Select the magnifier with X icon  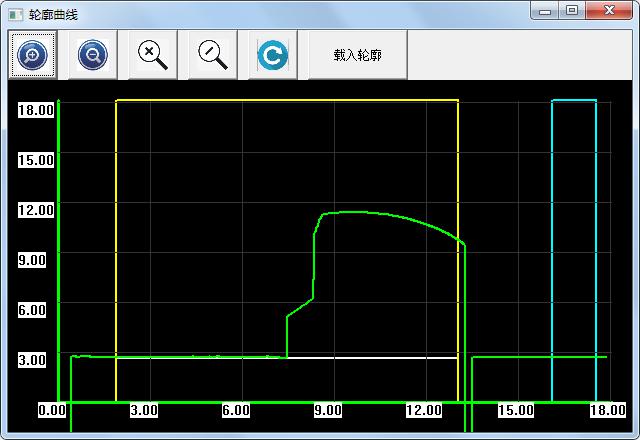[x=152, y=55]
